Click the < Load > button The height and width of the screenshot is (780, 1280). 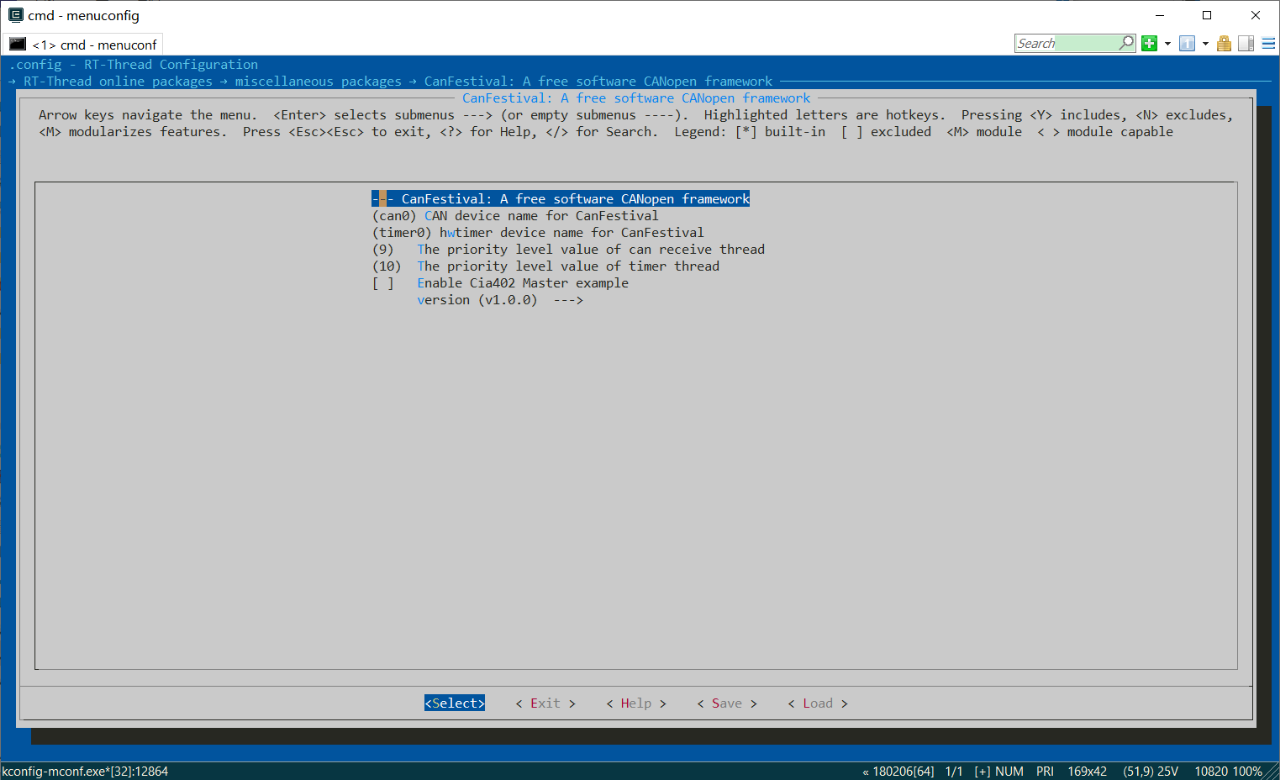(x=818, y=703)
